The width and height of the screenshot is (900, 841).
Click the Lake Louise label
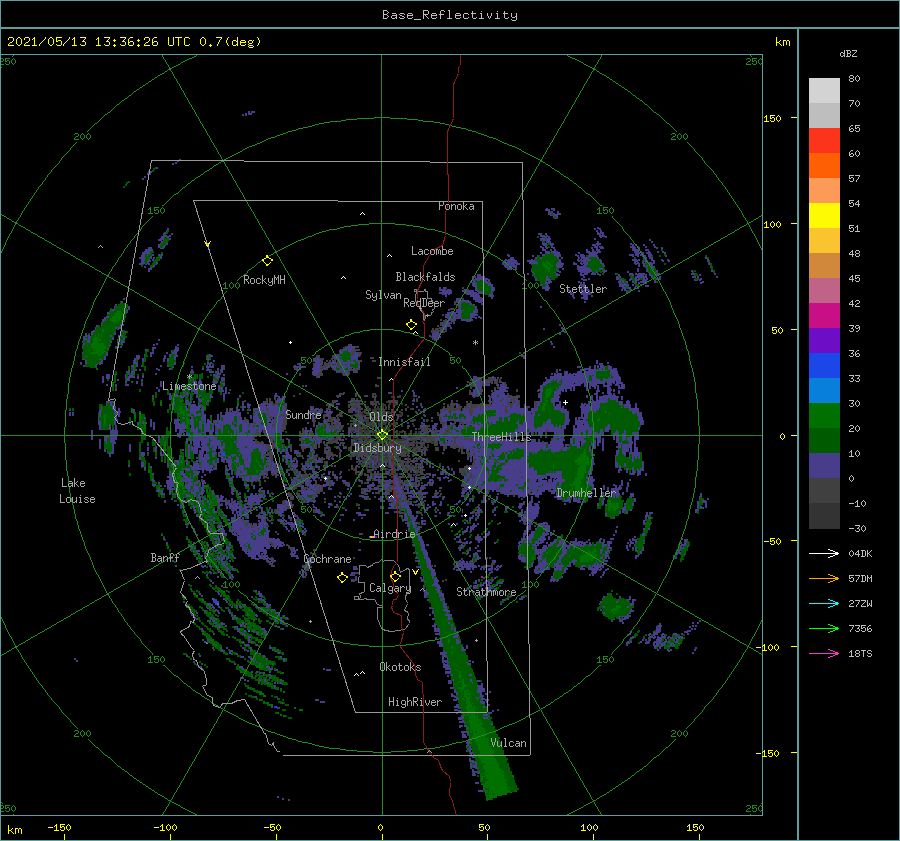(77, 491)
